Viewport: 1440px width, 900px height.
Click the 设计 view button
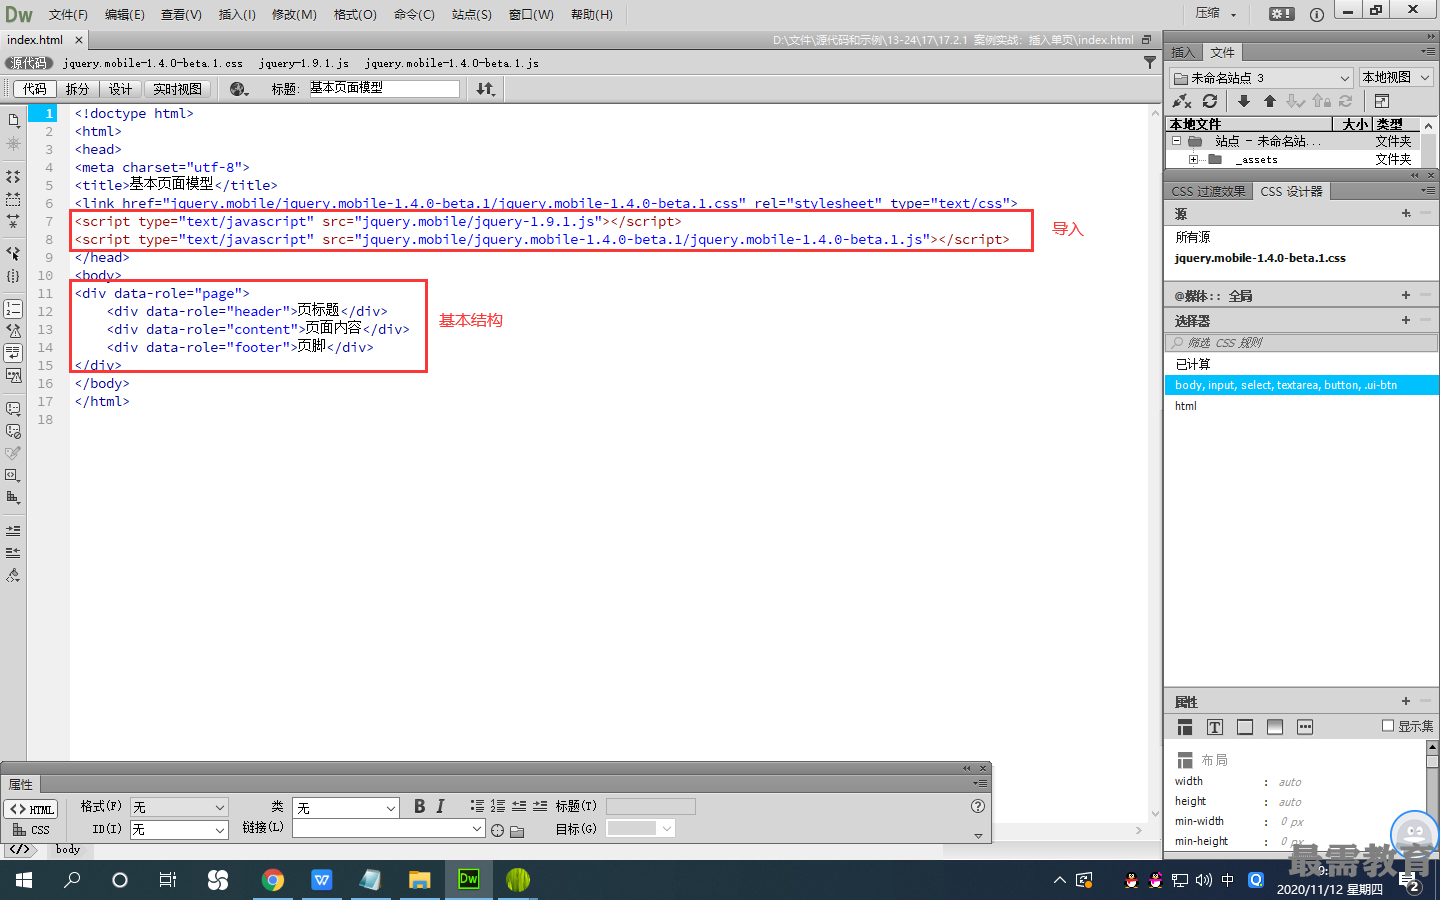point(120,89)
